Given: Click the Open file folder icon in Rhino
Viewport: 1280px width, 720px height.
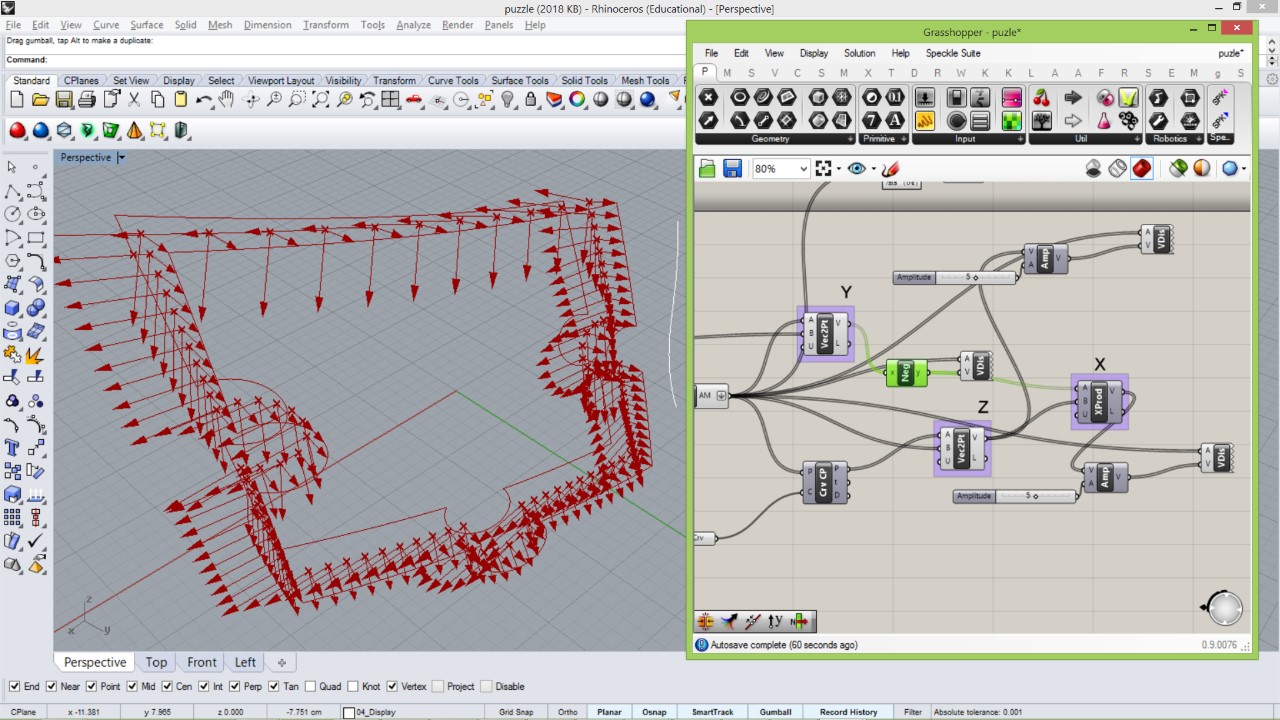Looking at the screenshot, I should click(x=40, y=99).
